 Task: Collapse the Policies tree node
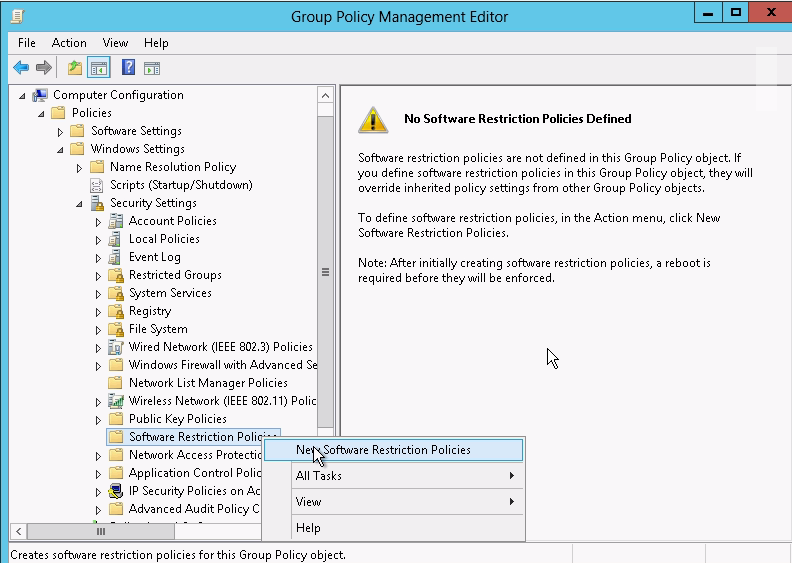[41, 114]
